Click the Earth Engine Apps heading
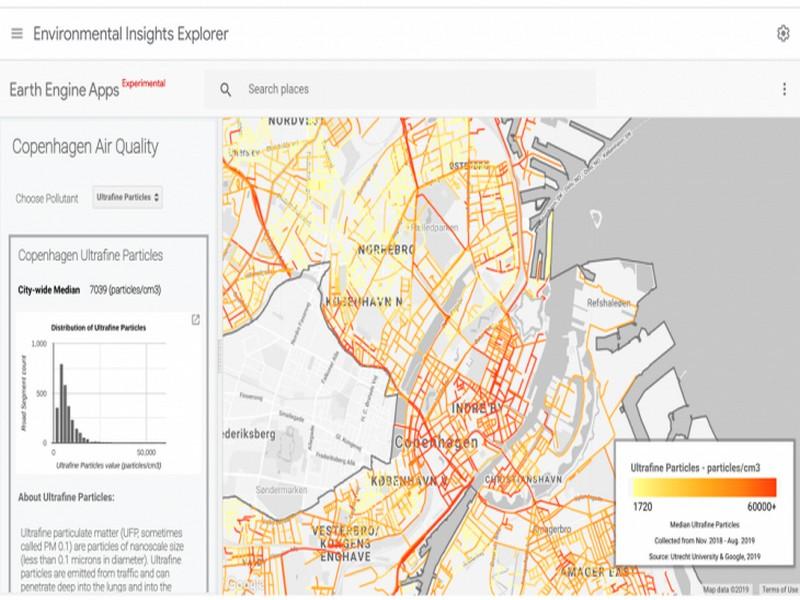Image resolution: width=800 pixels, height=600 pixels. coord(64,90)
